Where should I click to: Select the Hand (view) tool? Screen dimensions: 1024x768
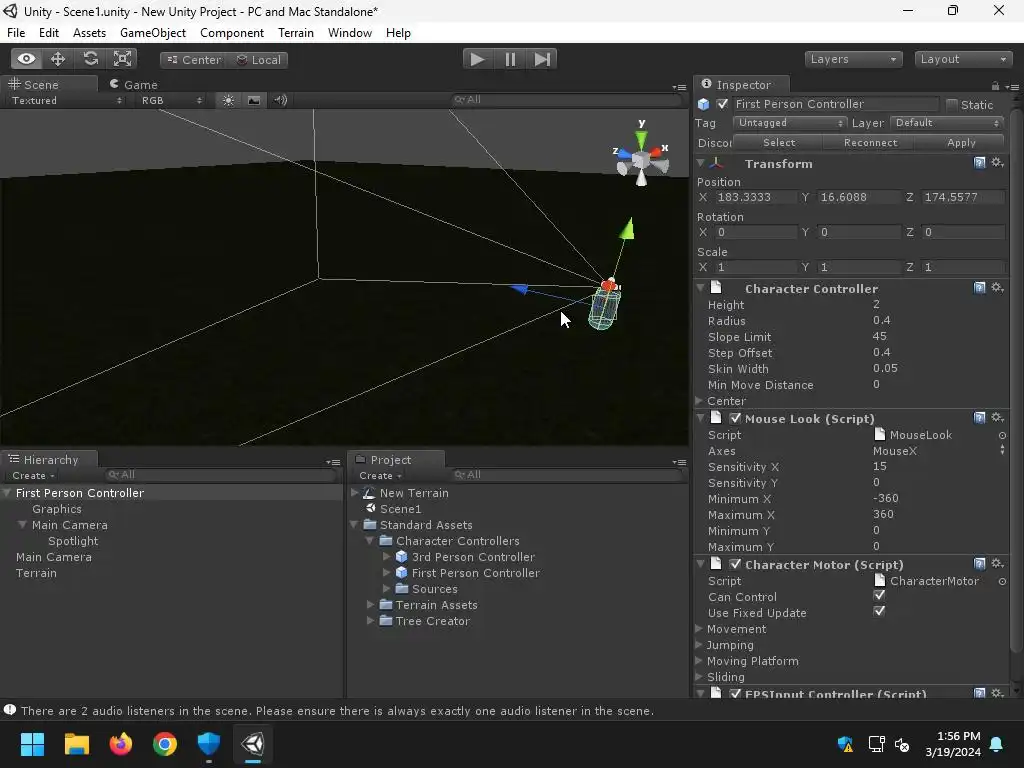pos(26,59)
